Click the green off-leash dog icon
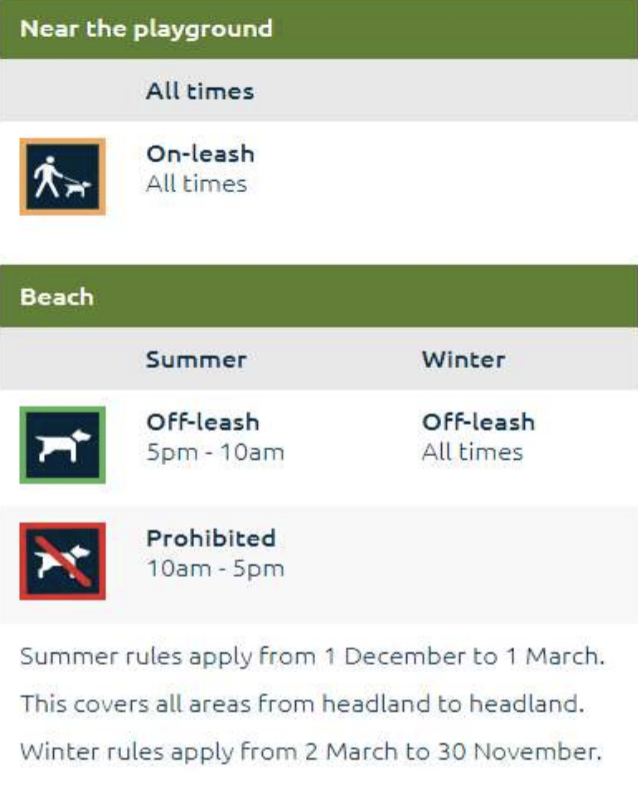 tap(62, 445)
